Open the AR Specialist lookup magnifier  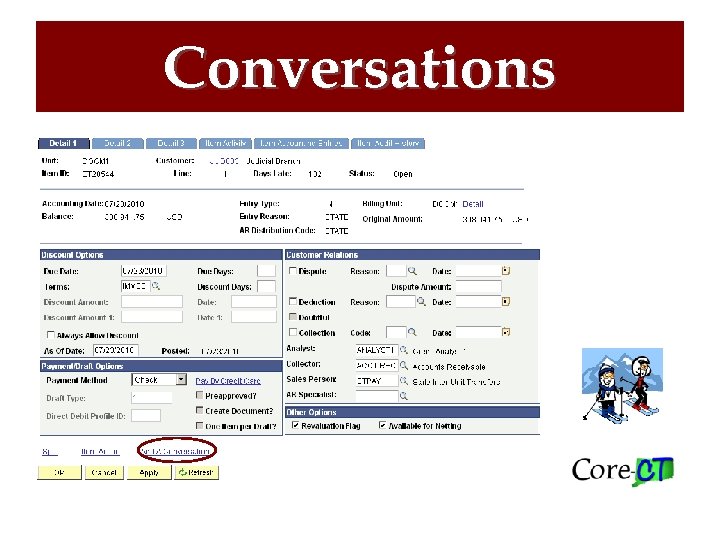[404, 396]
